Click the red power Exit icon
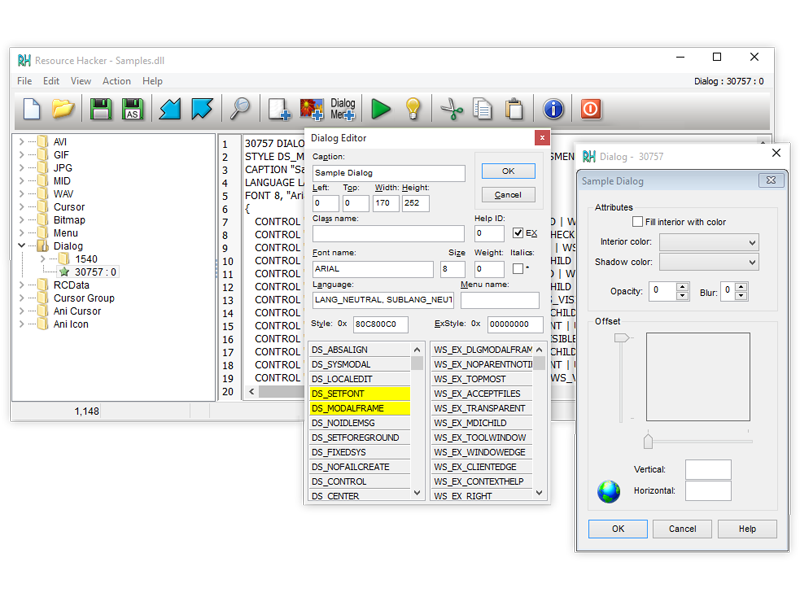 click(591, 108)
